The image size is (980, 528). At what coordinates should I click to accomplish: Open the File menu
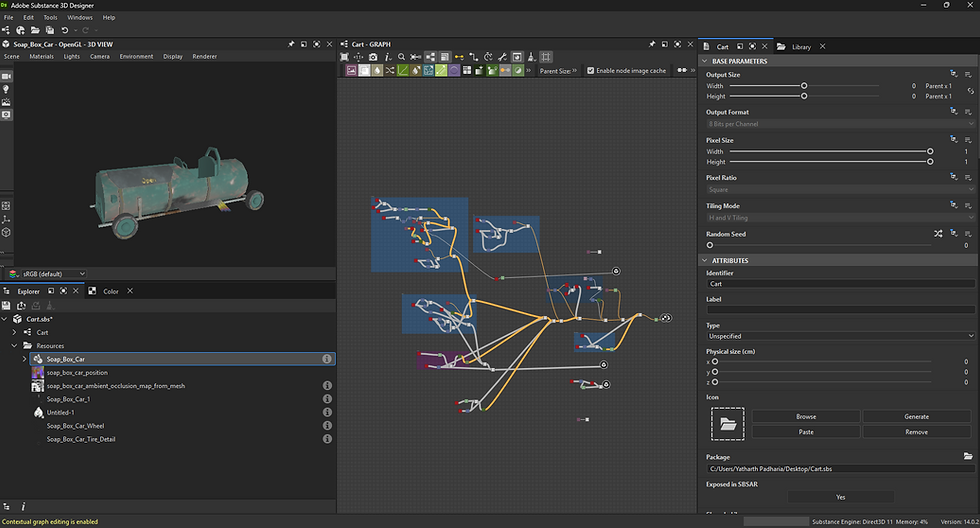coord(9,17)
